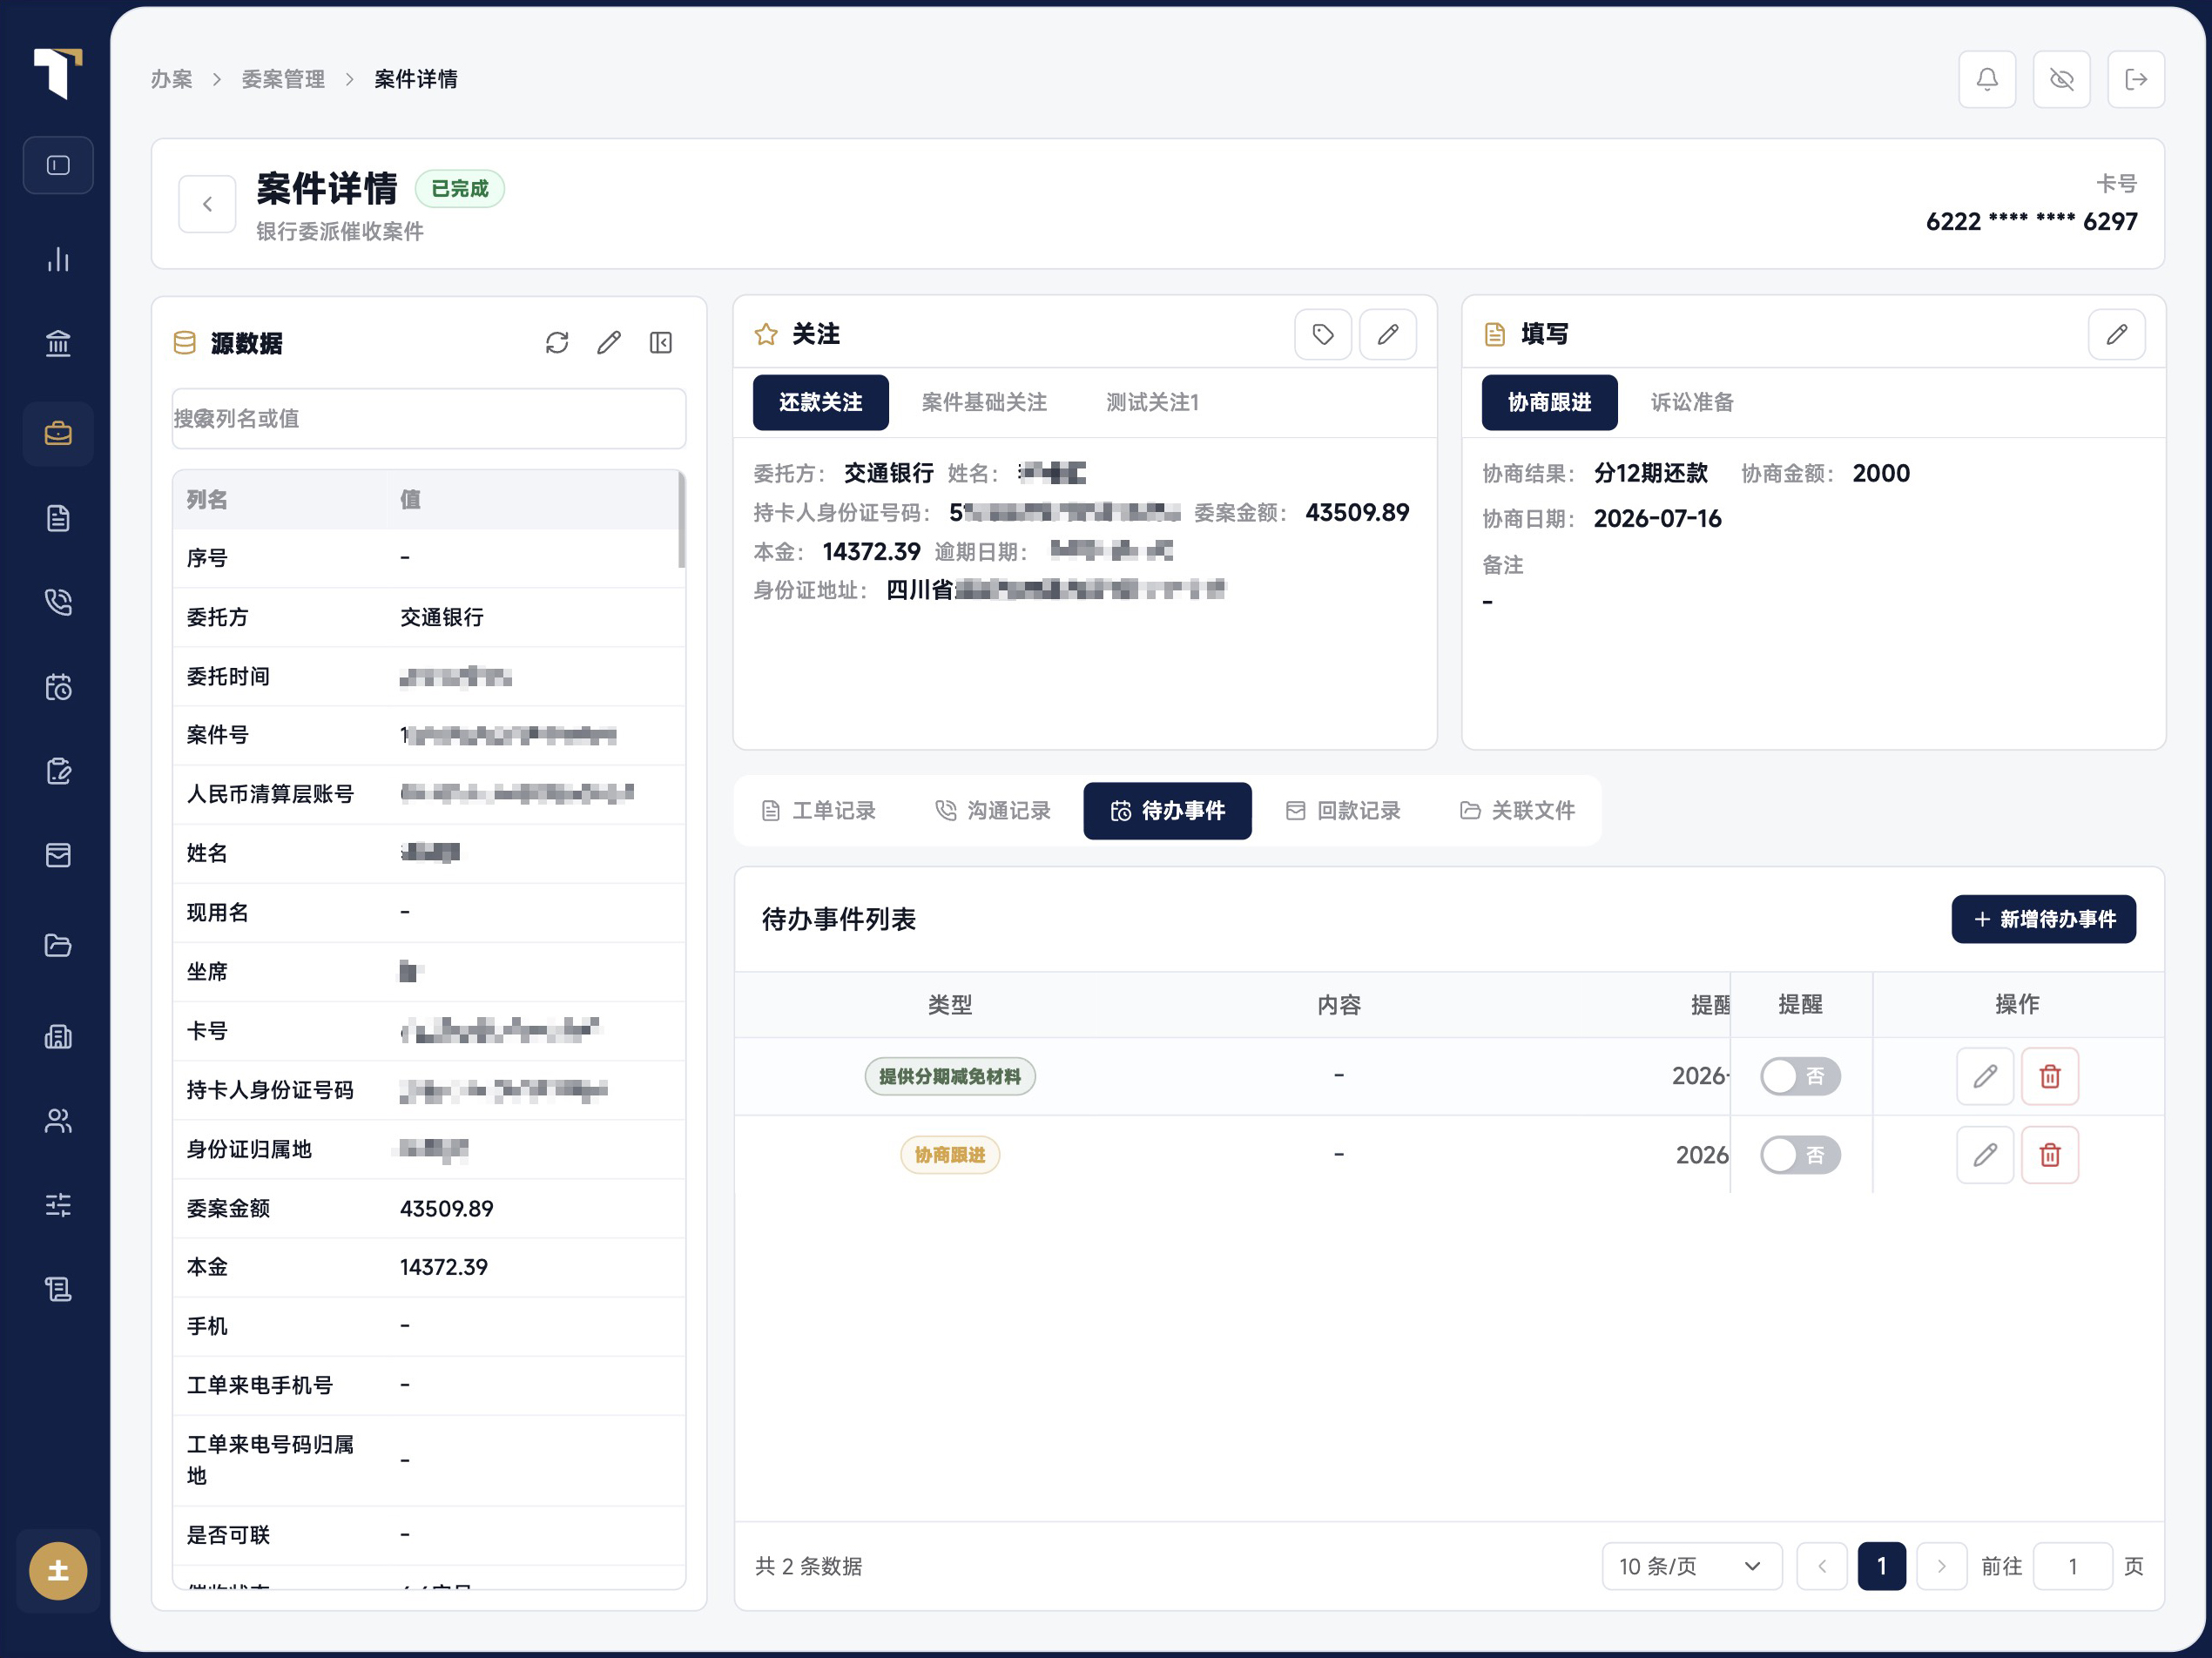Image resolution: width=2212 pixels, height=1658 pixels.
Task: Click the tag icon in 关注 panel
Action: 1323,334
